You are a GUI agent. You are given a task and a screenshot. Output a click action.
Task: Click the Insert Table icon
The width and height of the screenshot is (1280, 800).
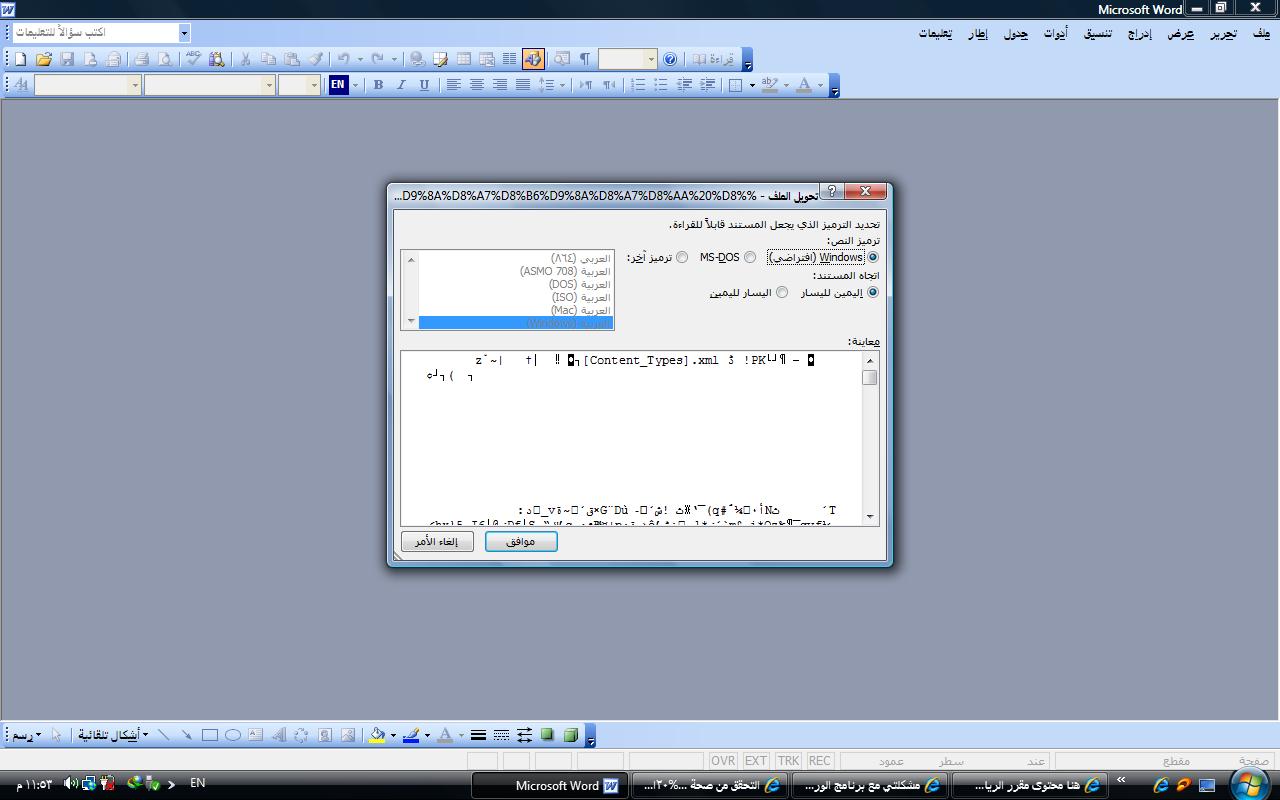[464, 59]
